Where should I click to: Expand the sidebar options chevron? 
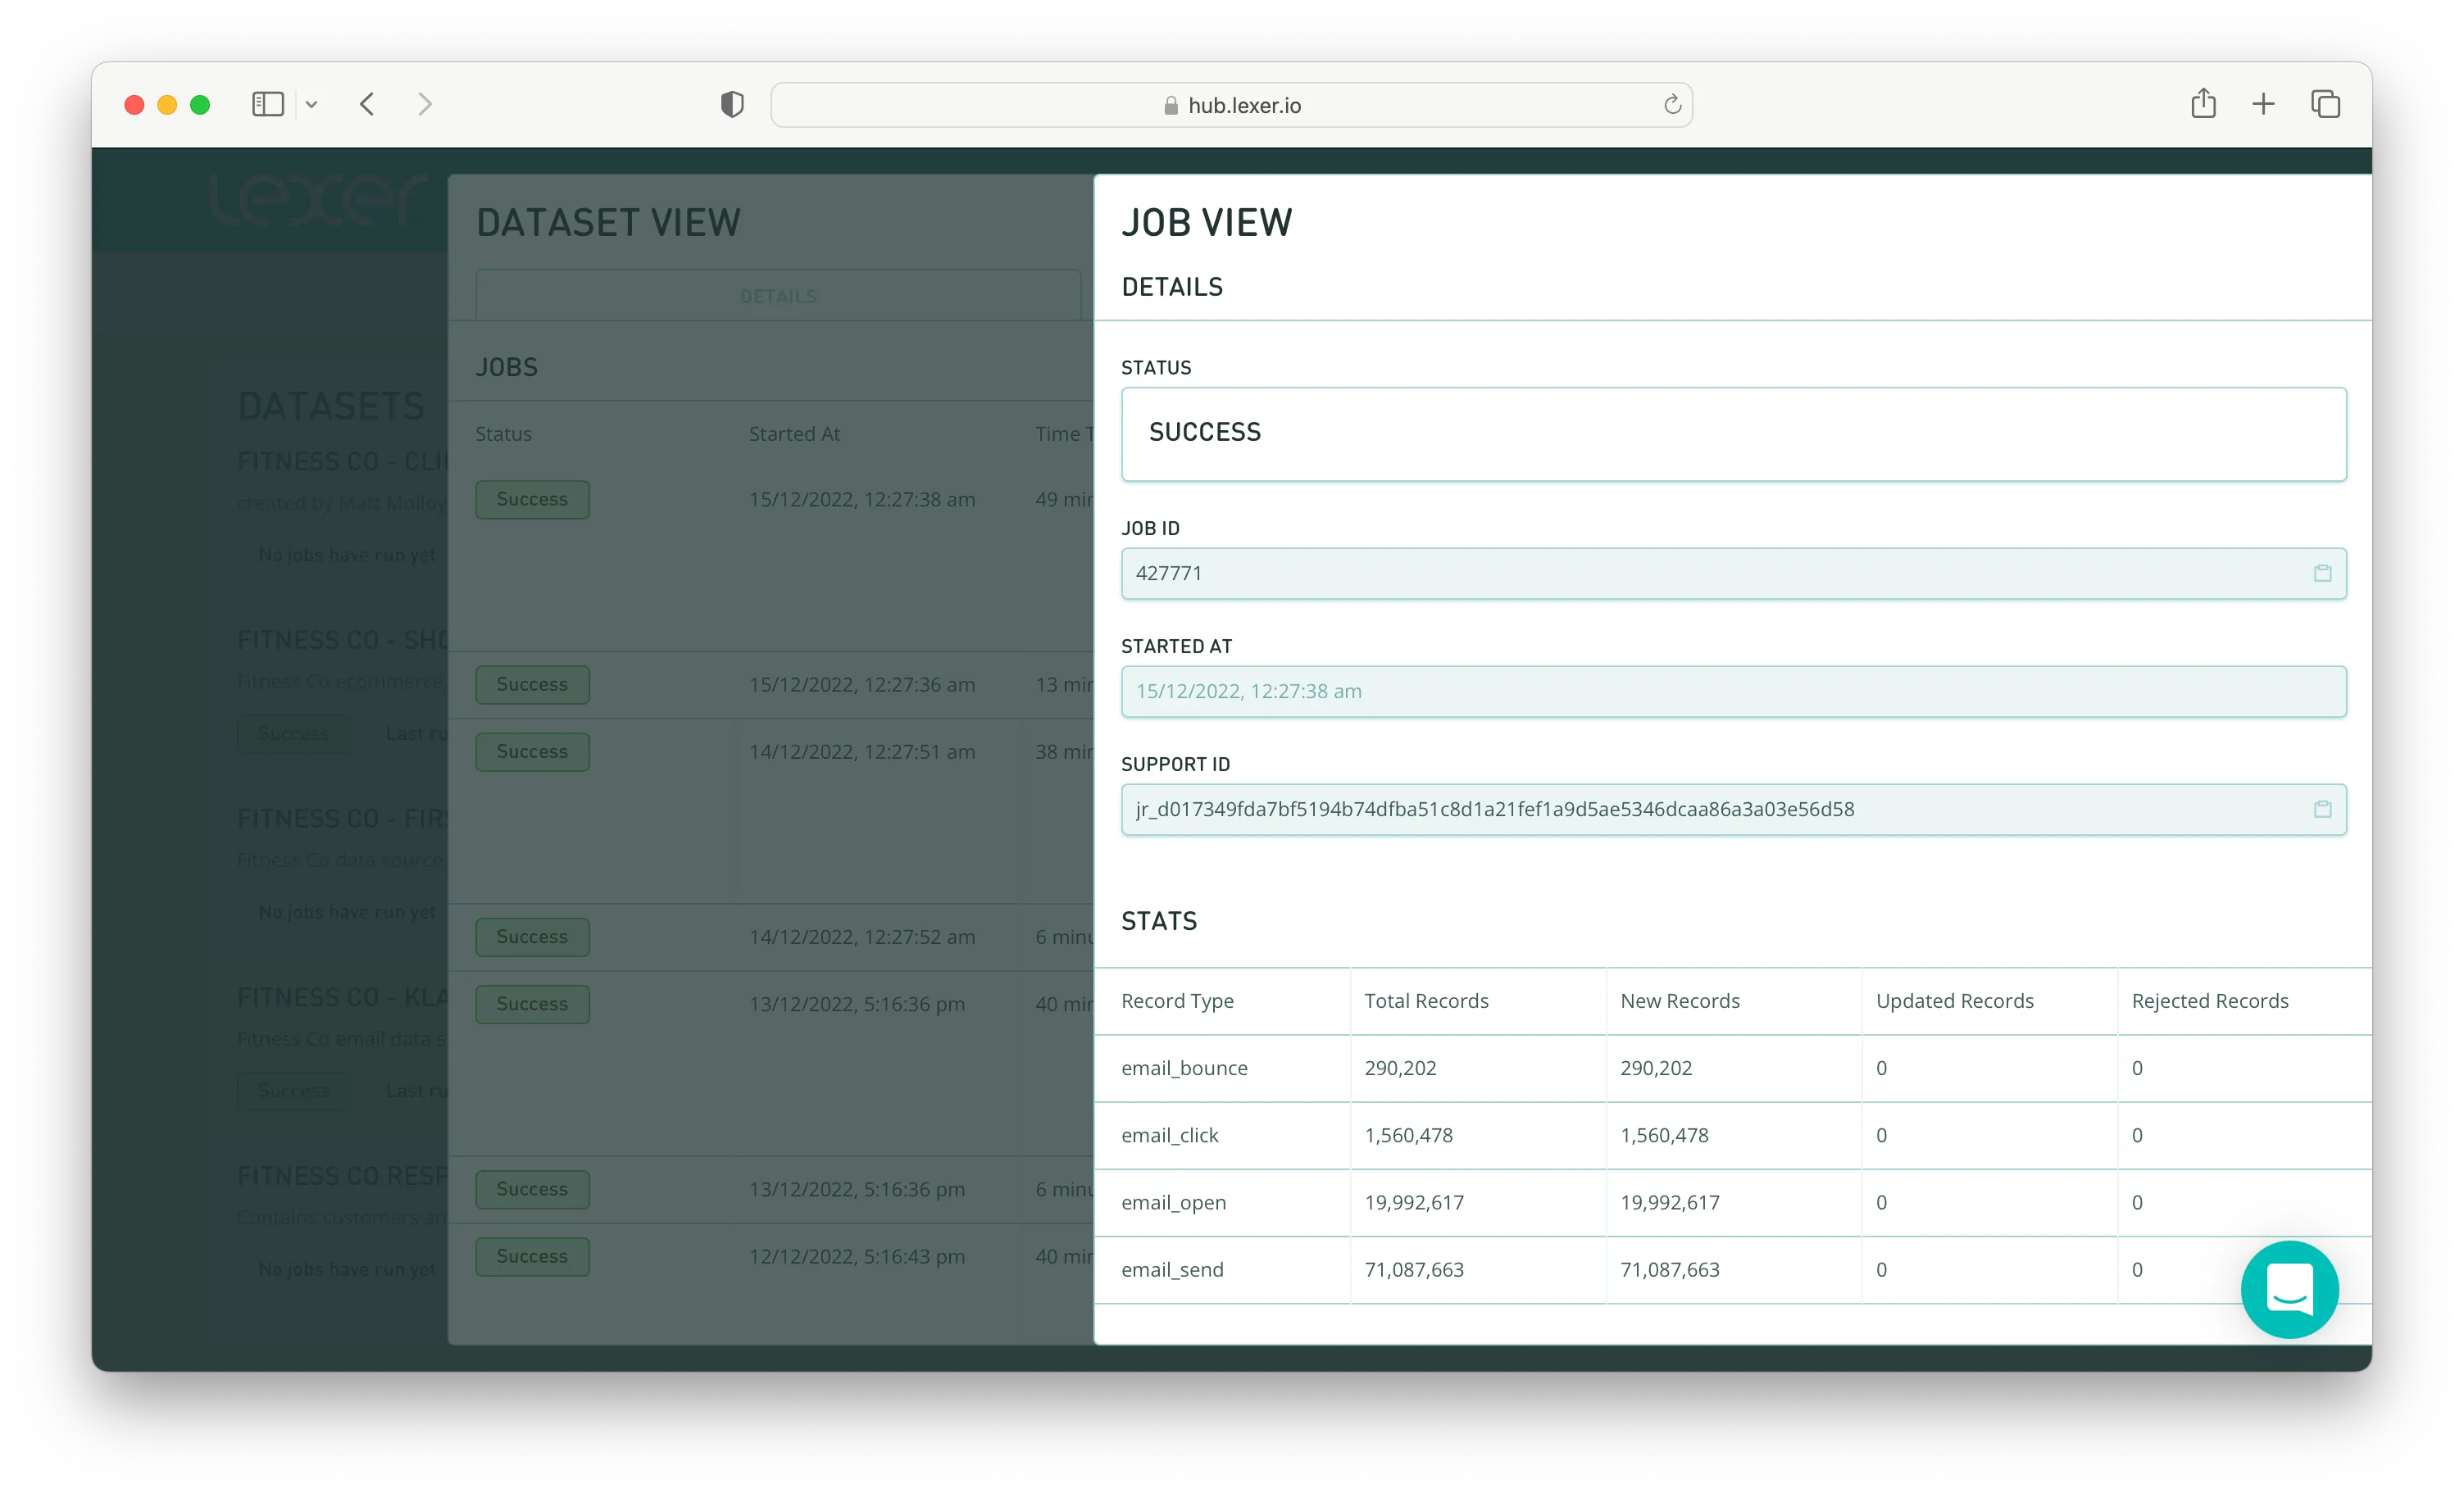(312, 104)
